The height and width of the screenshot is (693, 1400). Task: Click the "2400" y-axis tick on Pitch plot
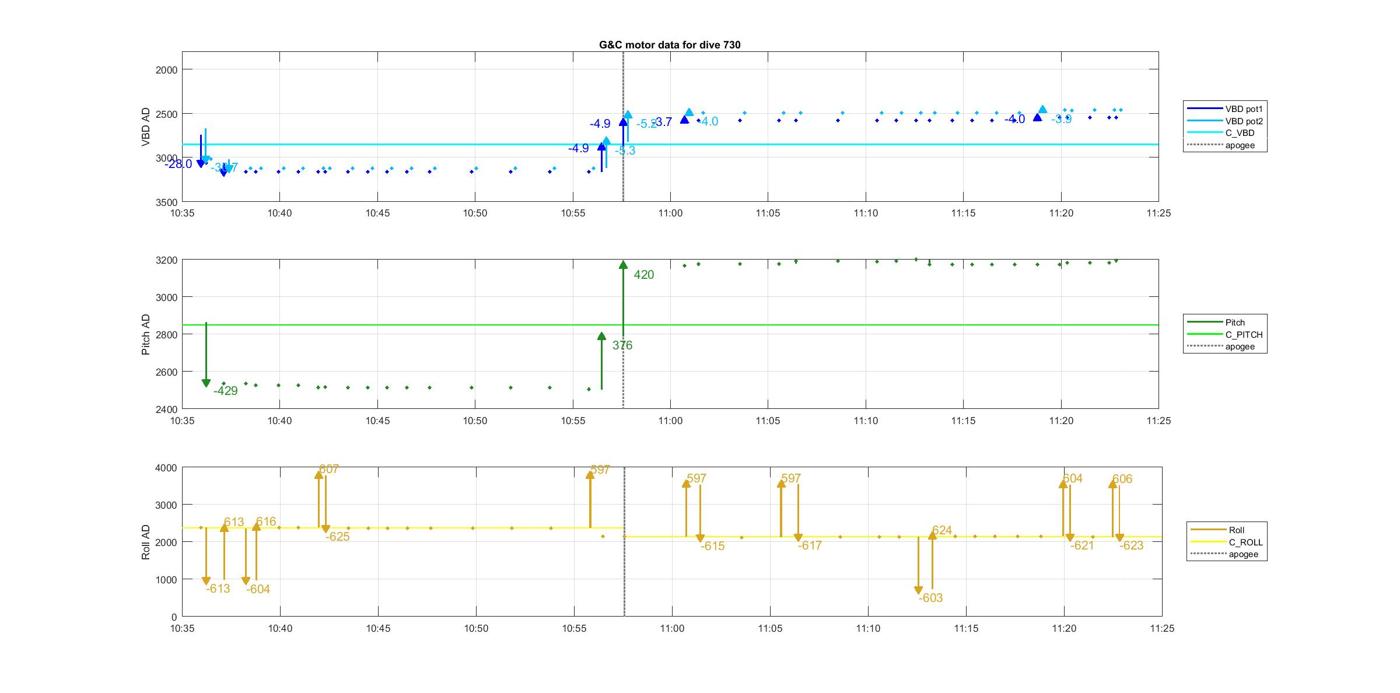click(166, 409)
